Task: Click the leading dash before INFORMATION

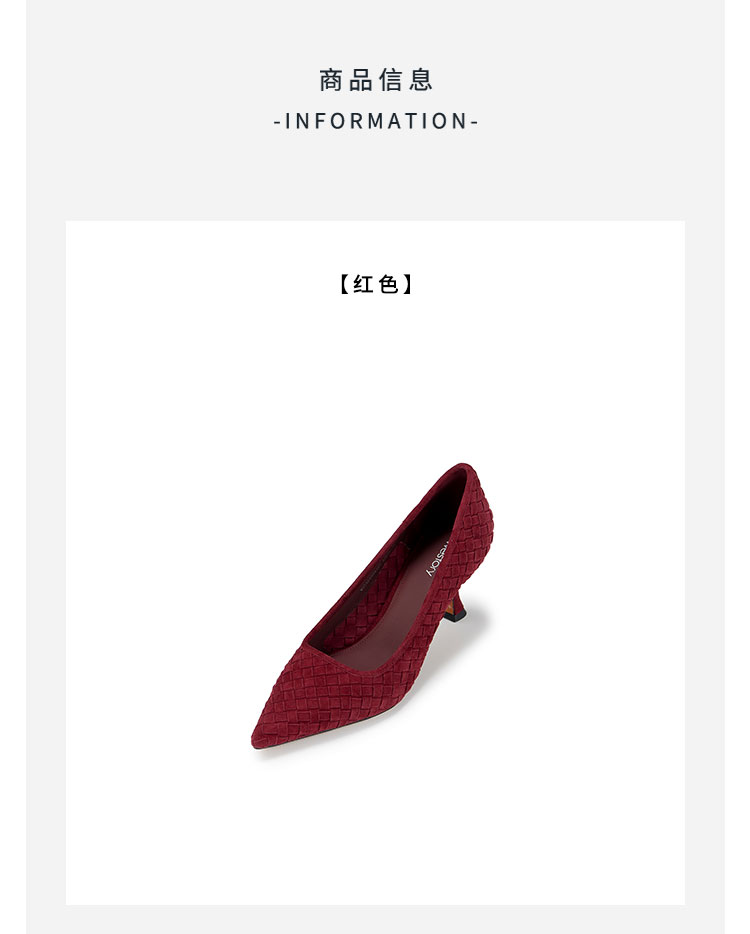Action: [277, 122]
